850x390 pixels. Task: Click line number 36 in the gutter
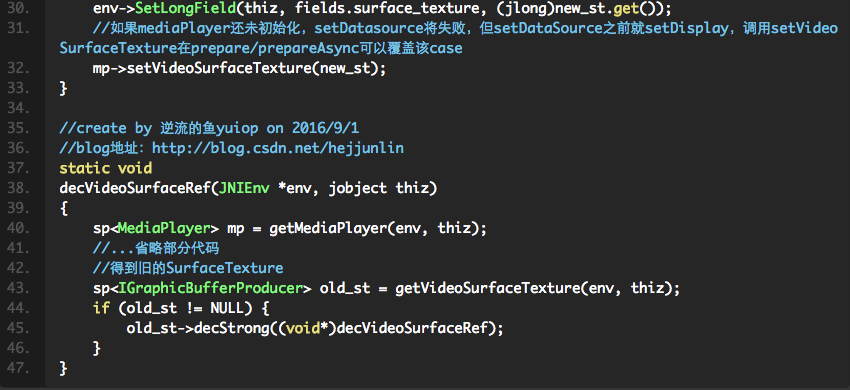tap(18, 148)
